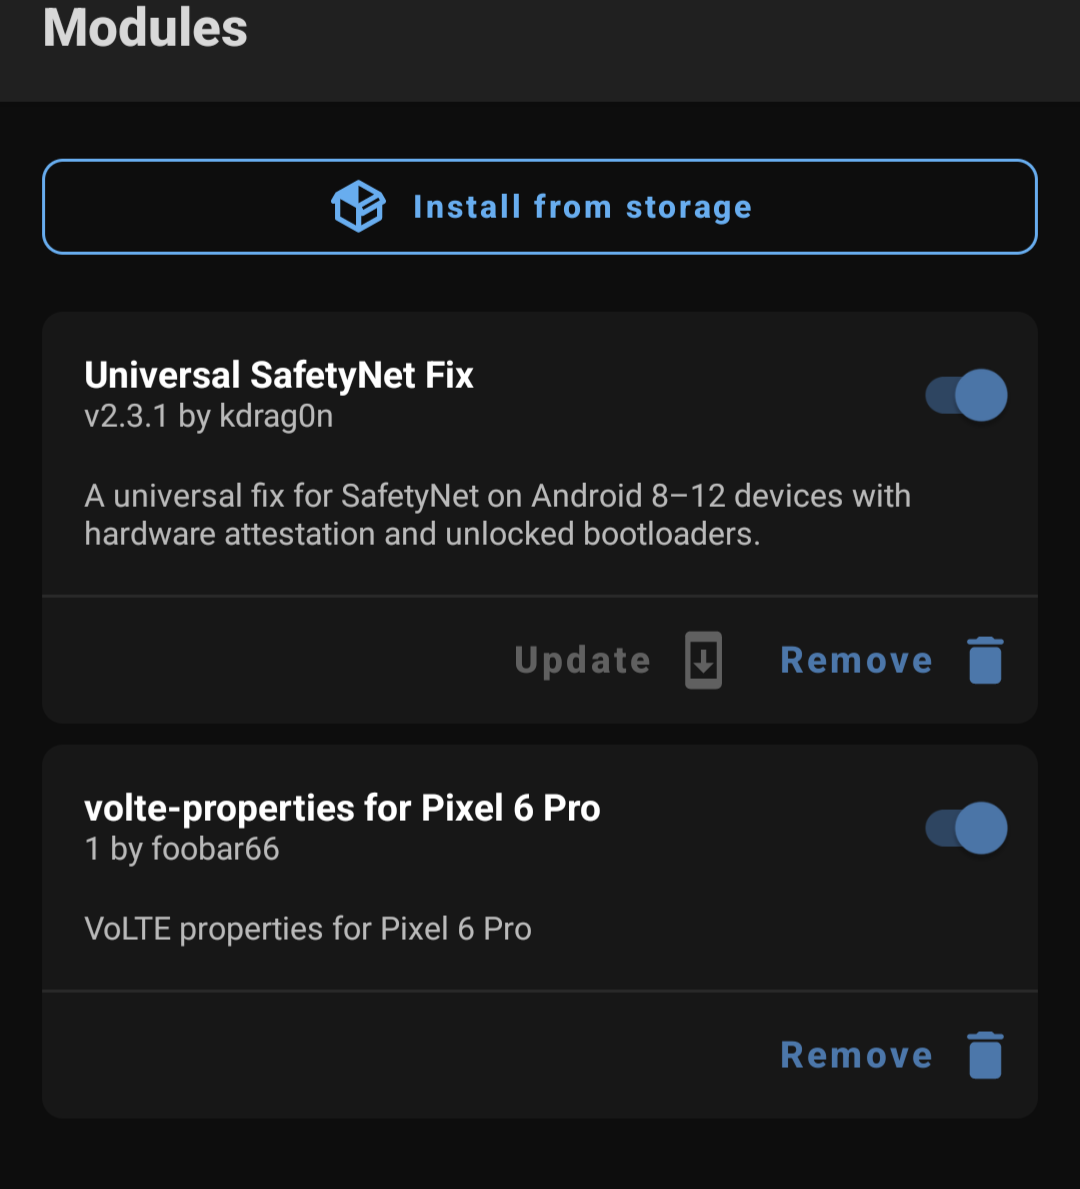
Task: Click trash icon for Universal SafetyNet Fix
Action: (x=985, y=660)
